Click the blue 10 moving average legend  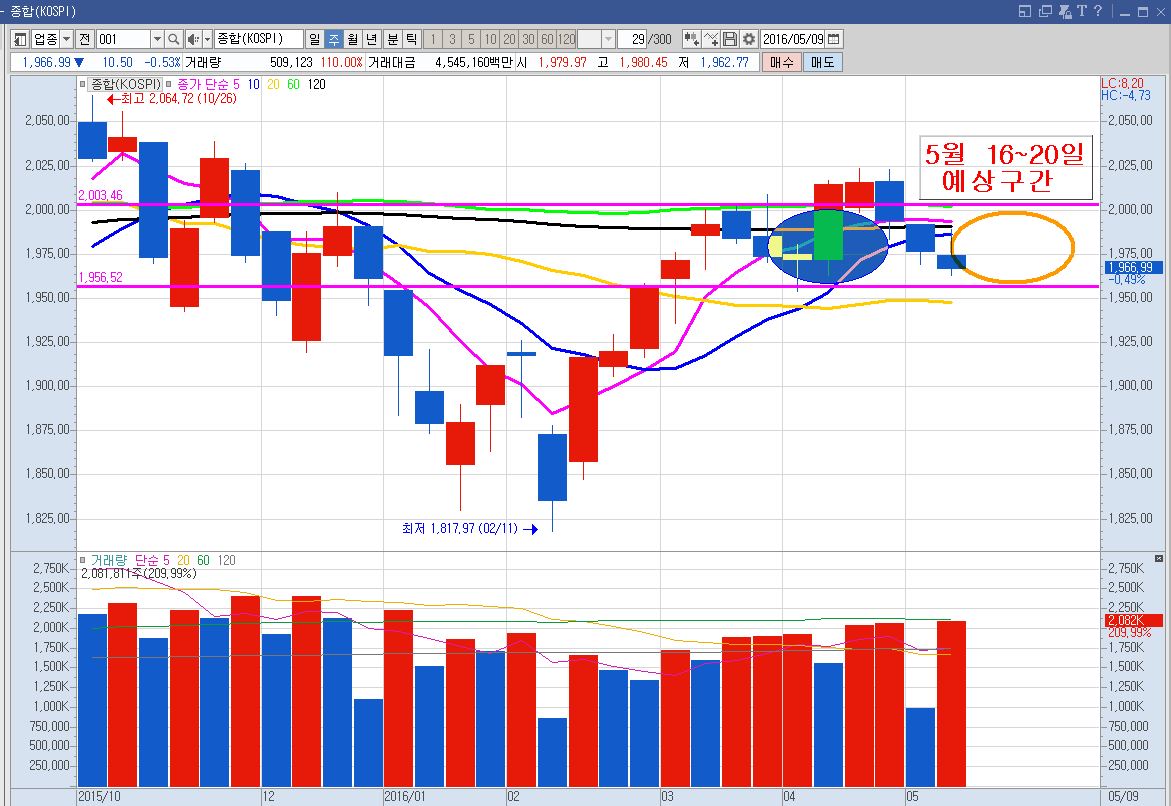254,84
